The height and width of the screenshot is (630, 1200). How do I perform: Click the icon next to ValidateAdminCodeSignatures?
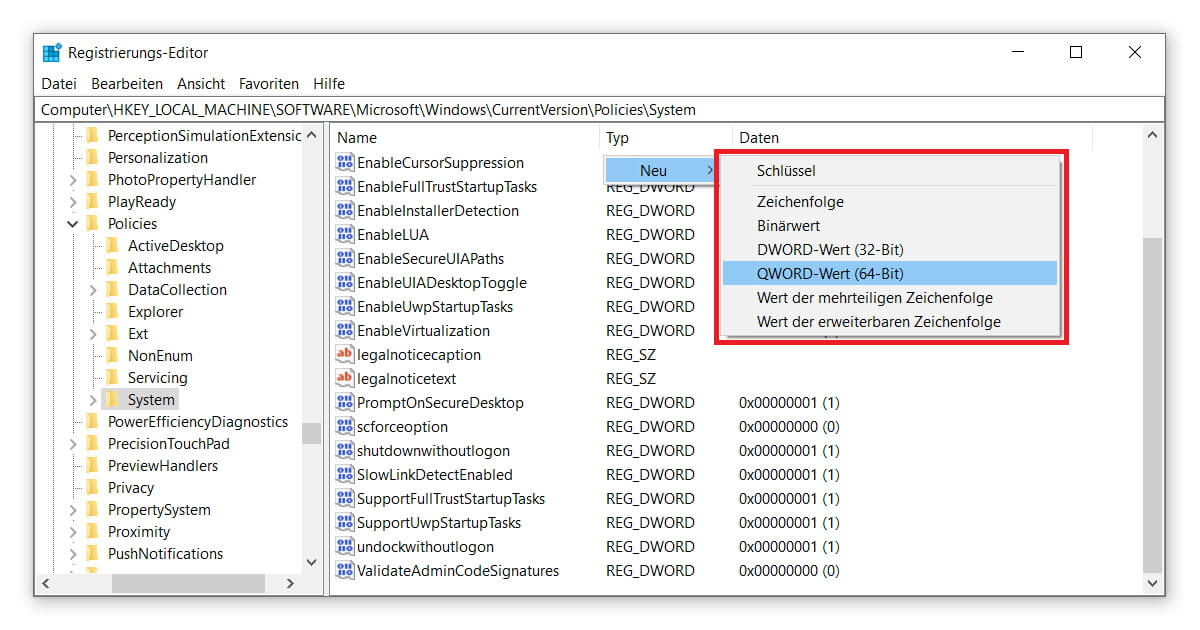pos(346,570)
